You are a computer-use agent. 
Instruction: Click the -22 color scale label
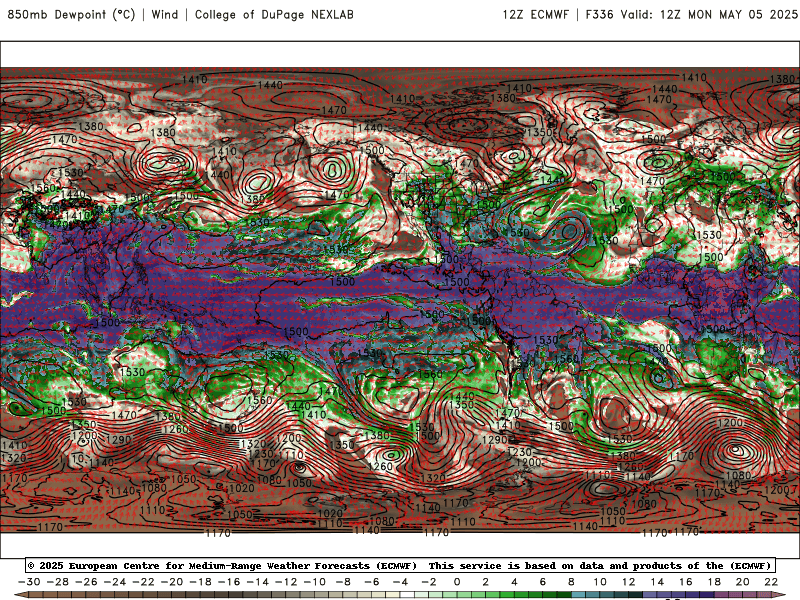(143, 582)
